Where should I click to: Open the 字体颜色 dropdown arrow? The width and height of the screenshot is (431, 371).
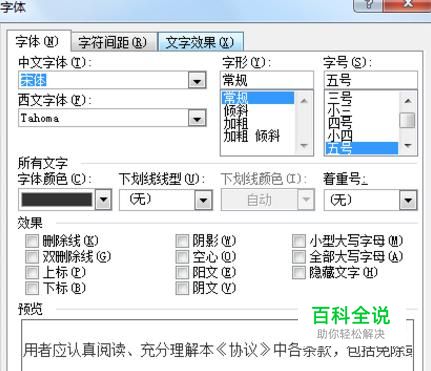click(103, 200)
